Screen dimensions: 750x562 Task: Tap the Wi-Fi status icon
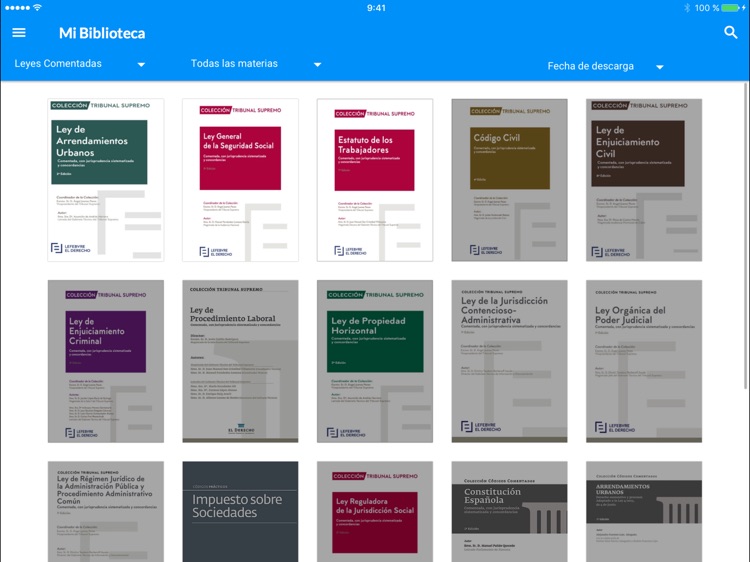pyautogui.click(x=37, y=7)
